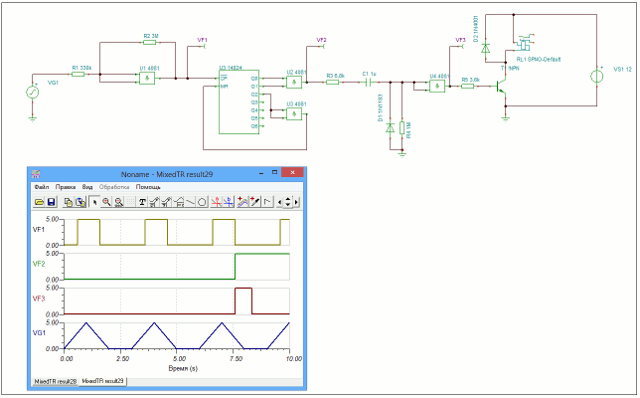Click the zoom out magnifier icon
This screenshot has width=640, height=398.
119,202
